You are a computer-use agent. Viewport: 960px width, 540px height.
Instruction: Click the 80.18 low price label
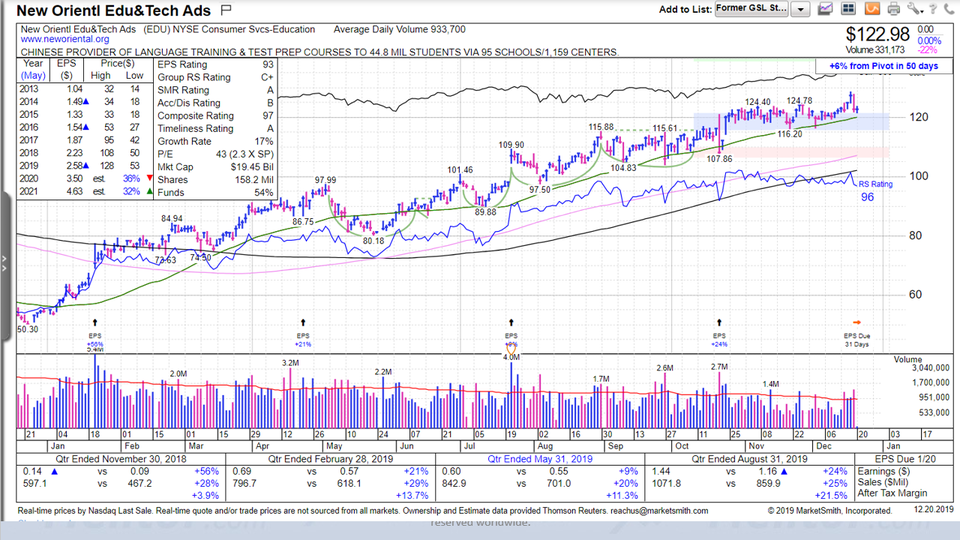tap(373, 241)
